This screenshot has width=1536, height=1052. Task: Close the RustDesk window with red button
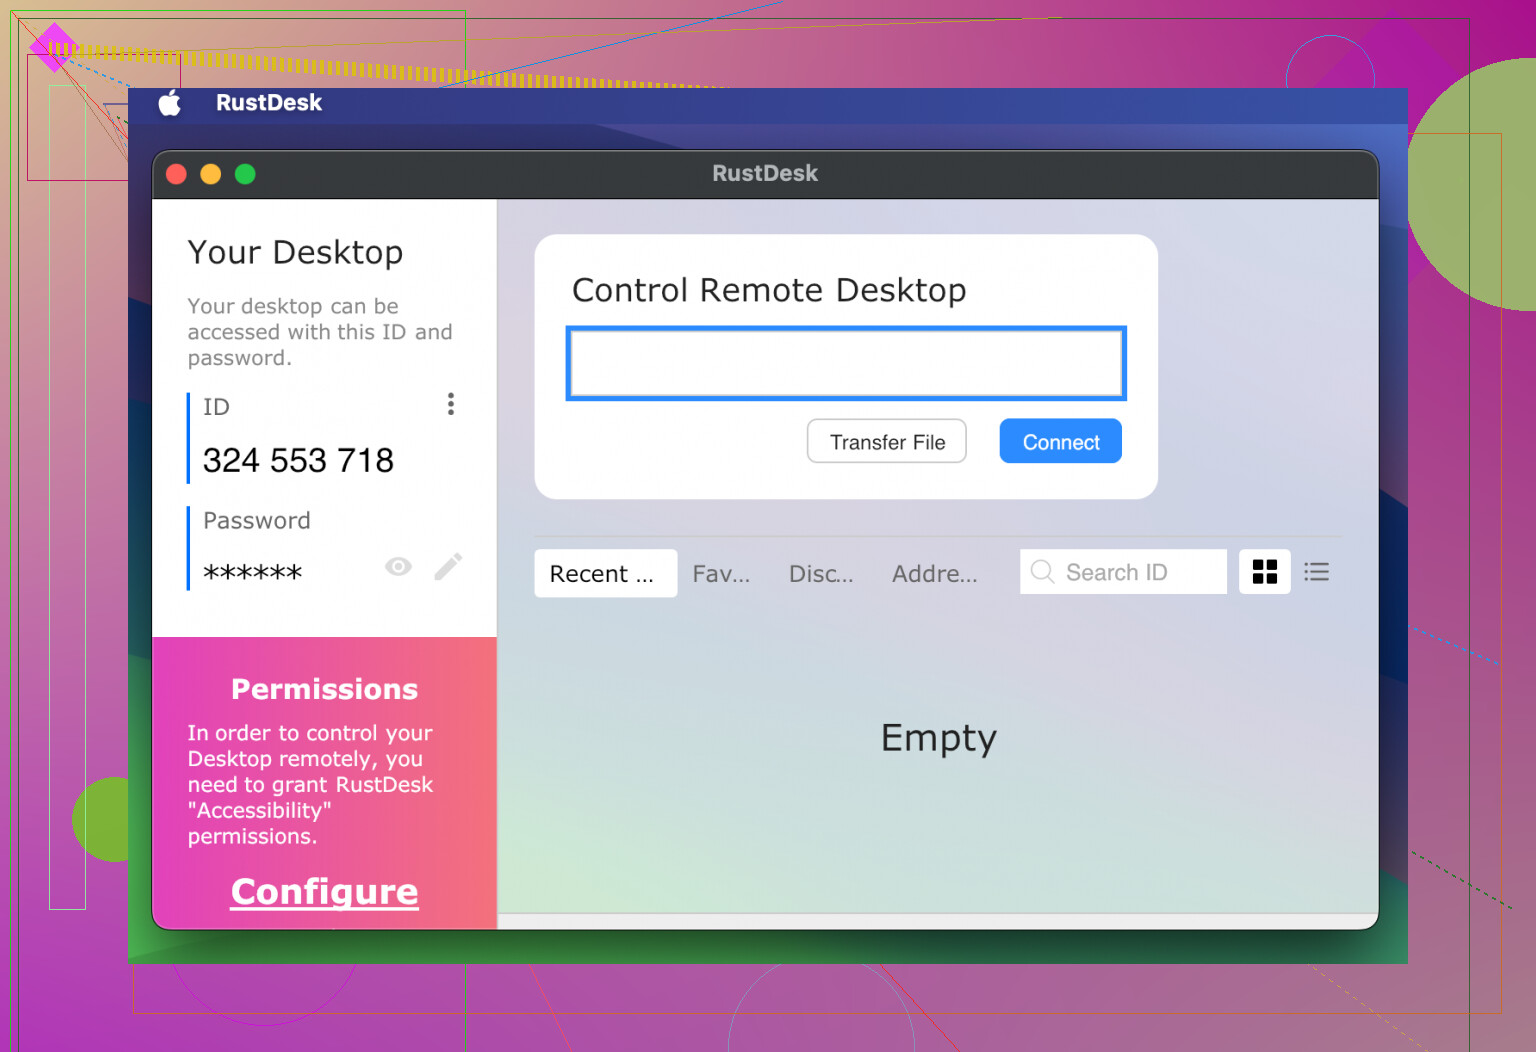[177, 174]
